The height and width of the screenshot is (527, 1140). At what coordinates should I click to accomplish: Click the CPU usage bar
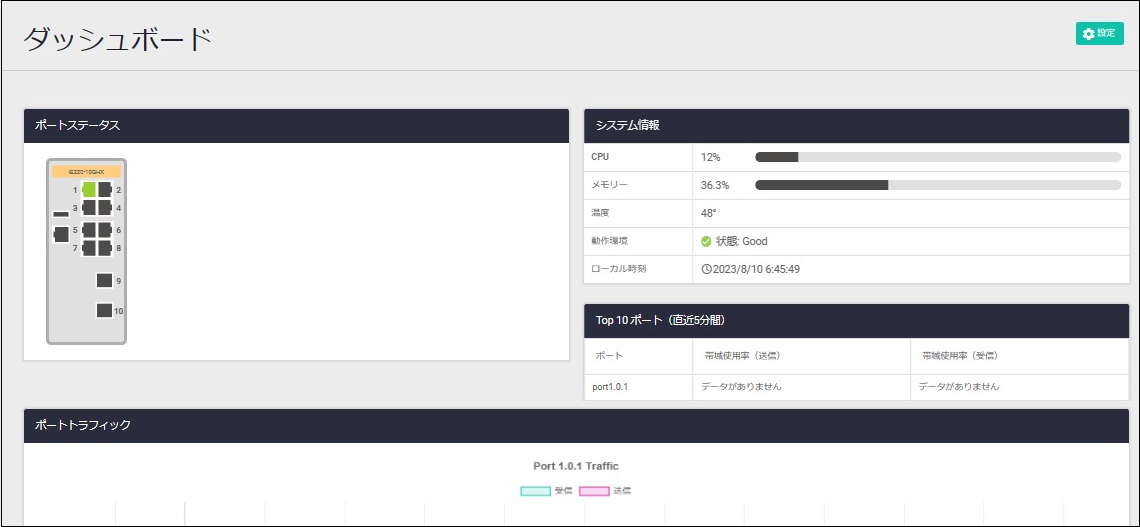pos(937,157)
